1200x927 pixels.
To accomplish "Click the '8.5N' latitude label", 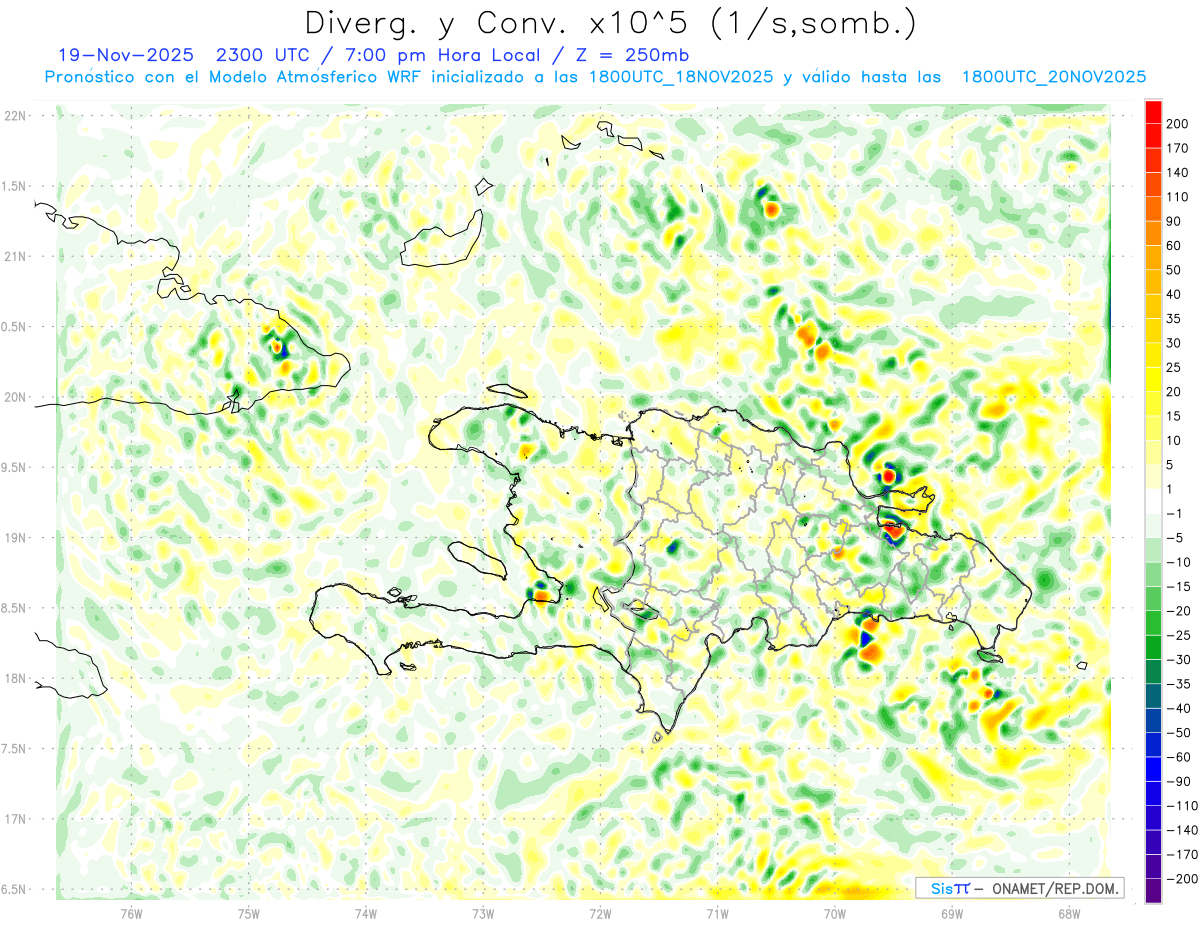I will click(x=15, y=608).
